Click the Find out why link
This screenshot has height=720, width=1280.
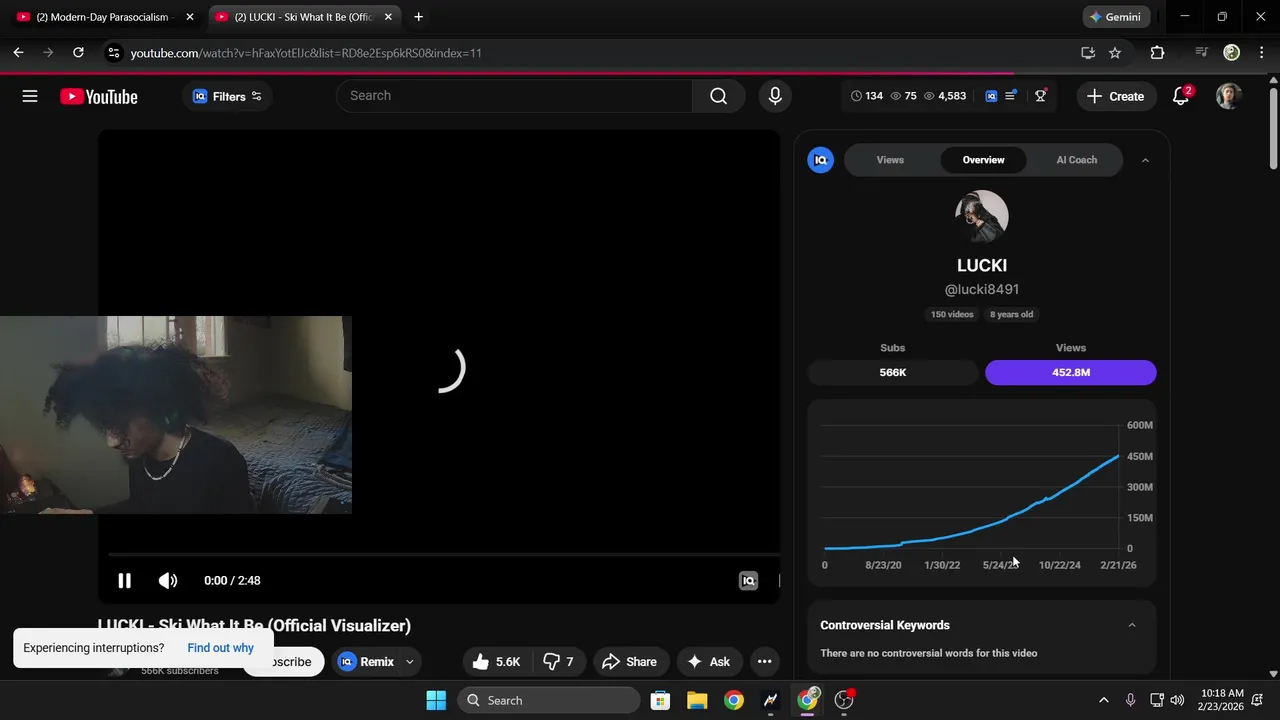(220, 648)
